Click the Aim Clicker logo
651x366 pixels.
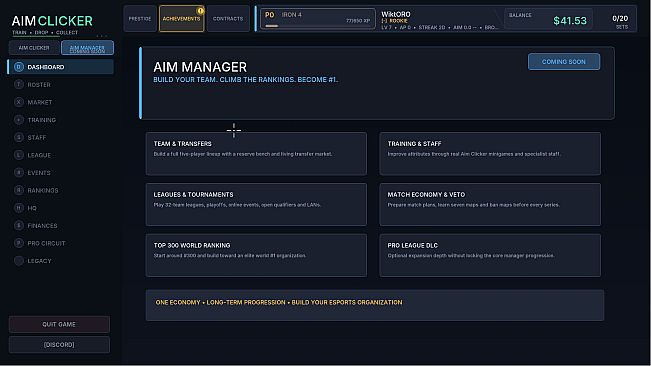(52, 21)
